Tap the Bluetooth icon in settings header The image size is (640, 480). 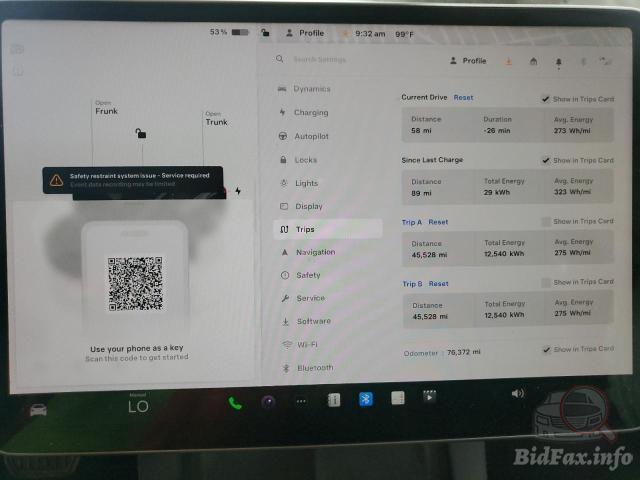[583, 62]
